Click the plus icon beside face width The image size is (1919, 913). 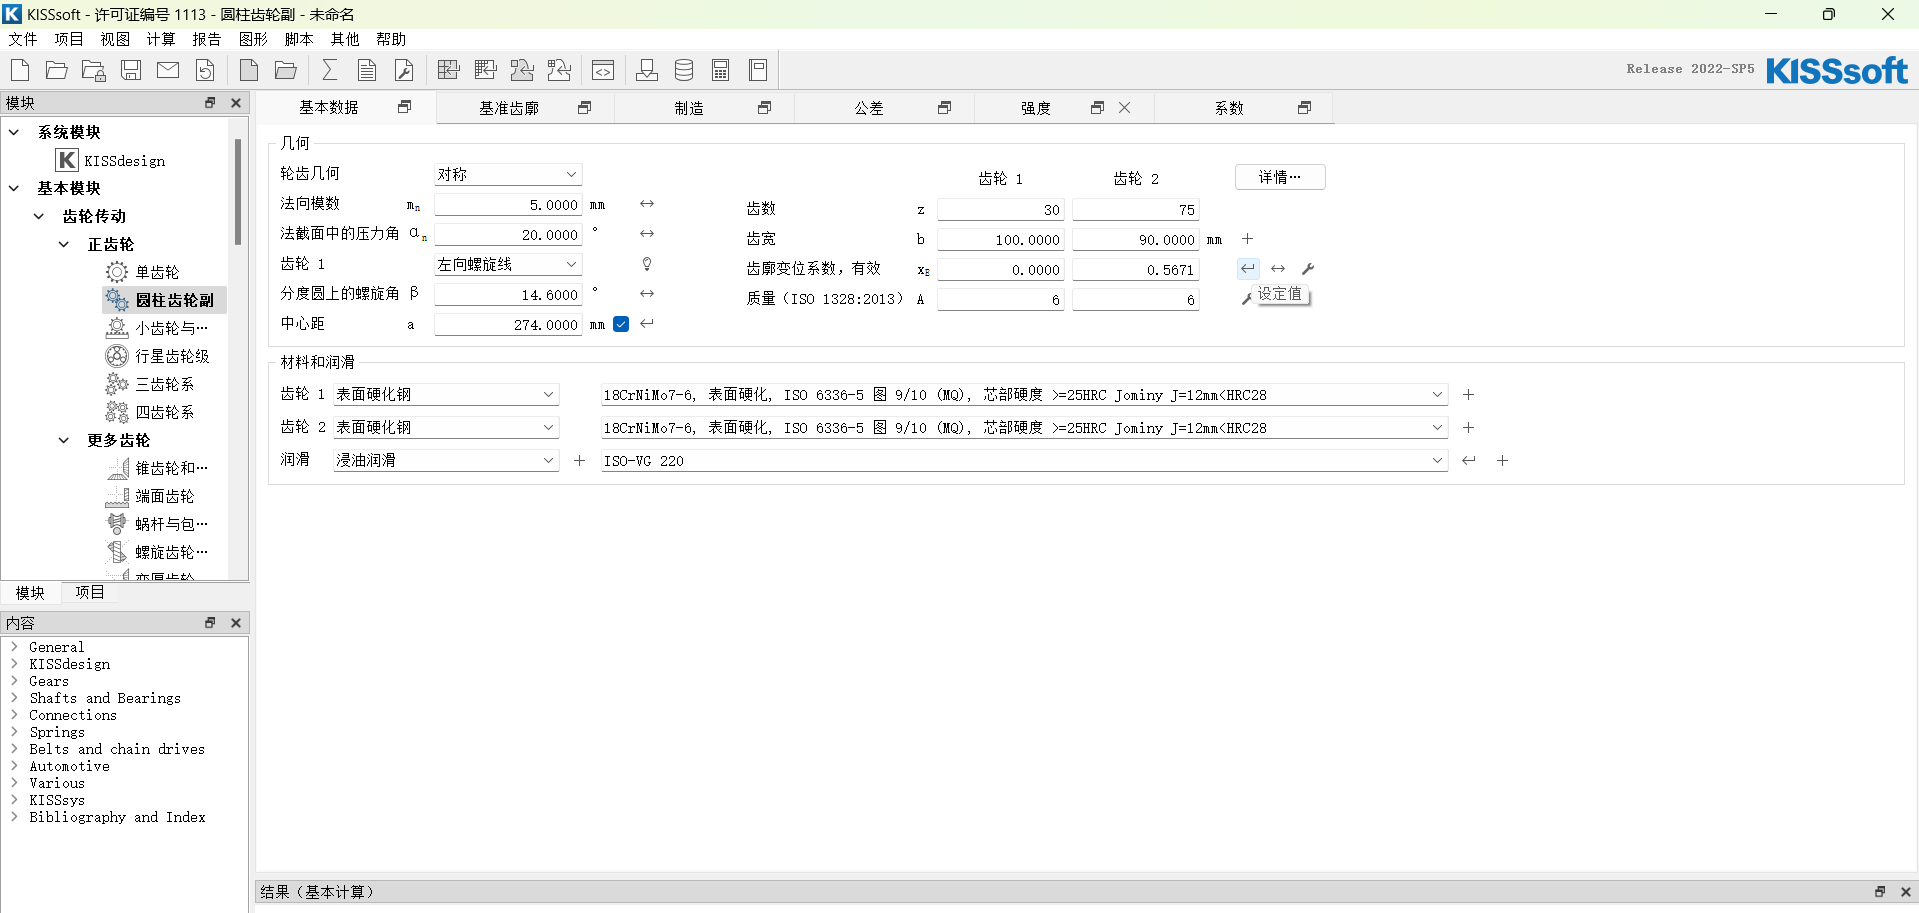[1247, 239]
